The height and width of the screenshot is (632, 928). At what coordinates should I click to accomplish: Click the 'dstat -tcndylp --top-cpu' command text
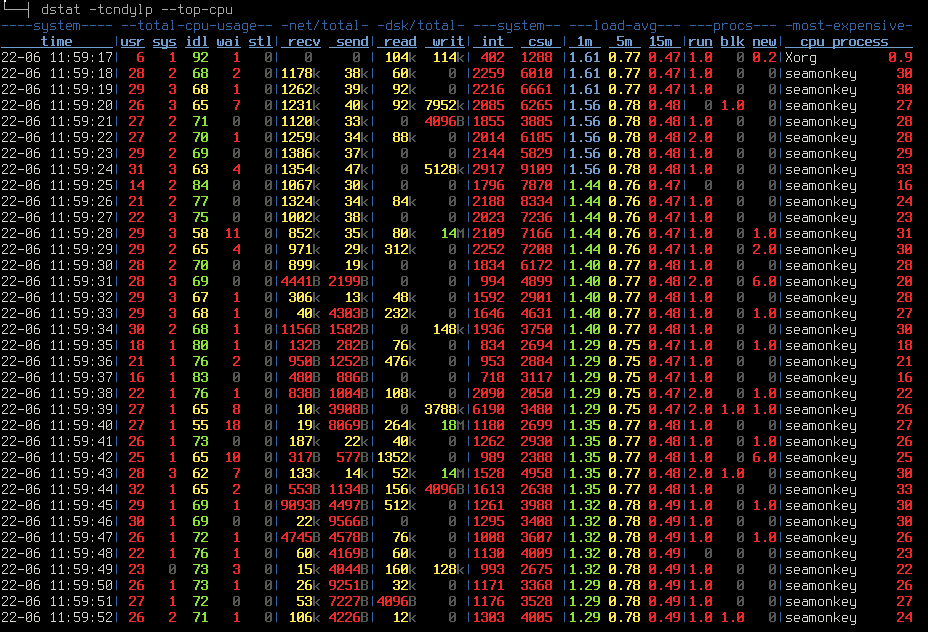click(137, 9)
